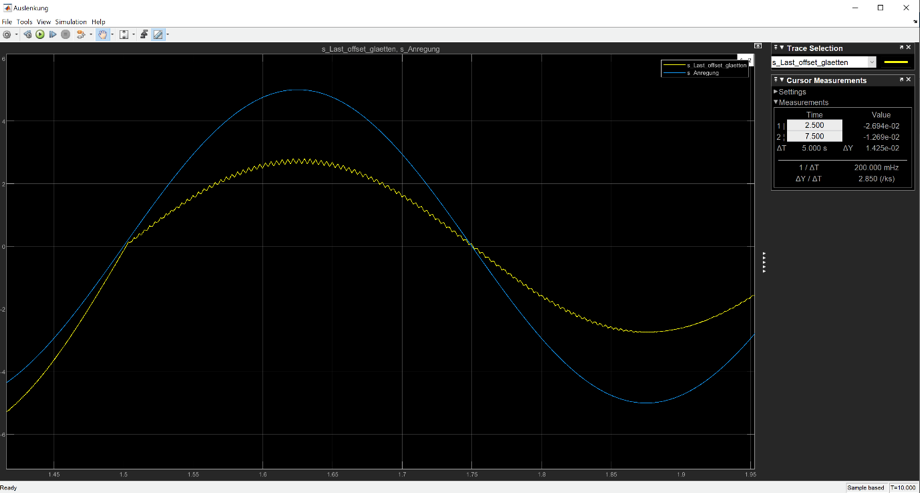Click the Scale axes limits icon
Screen dimensions: 921x493
coord(124,34)
